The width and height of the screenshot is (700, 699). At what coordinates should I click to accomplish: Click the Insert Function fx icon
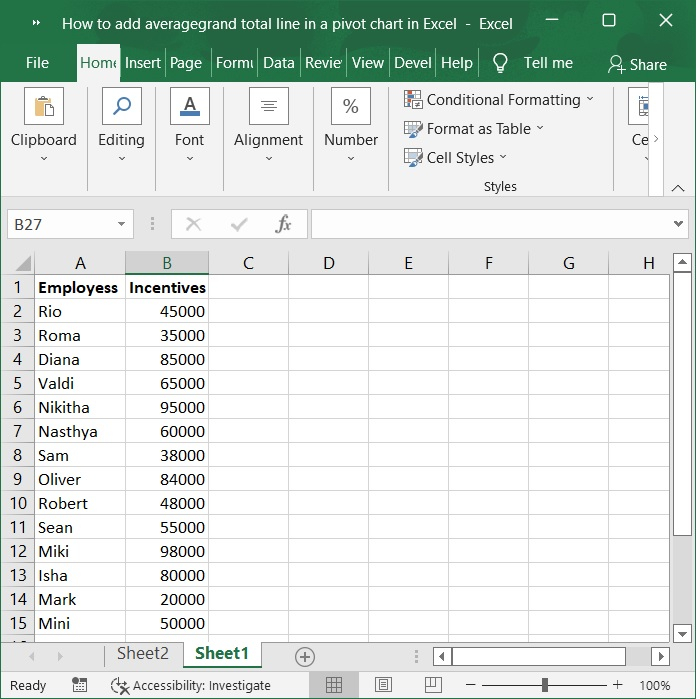coord(283,224)
